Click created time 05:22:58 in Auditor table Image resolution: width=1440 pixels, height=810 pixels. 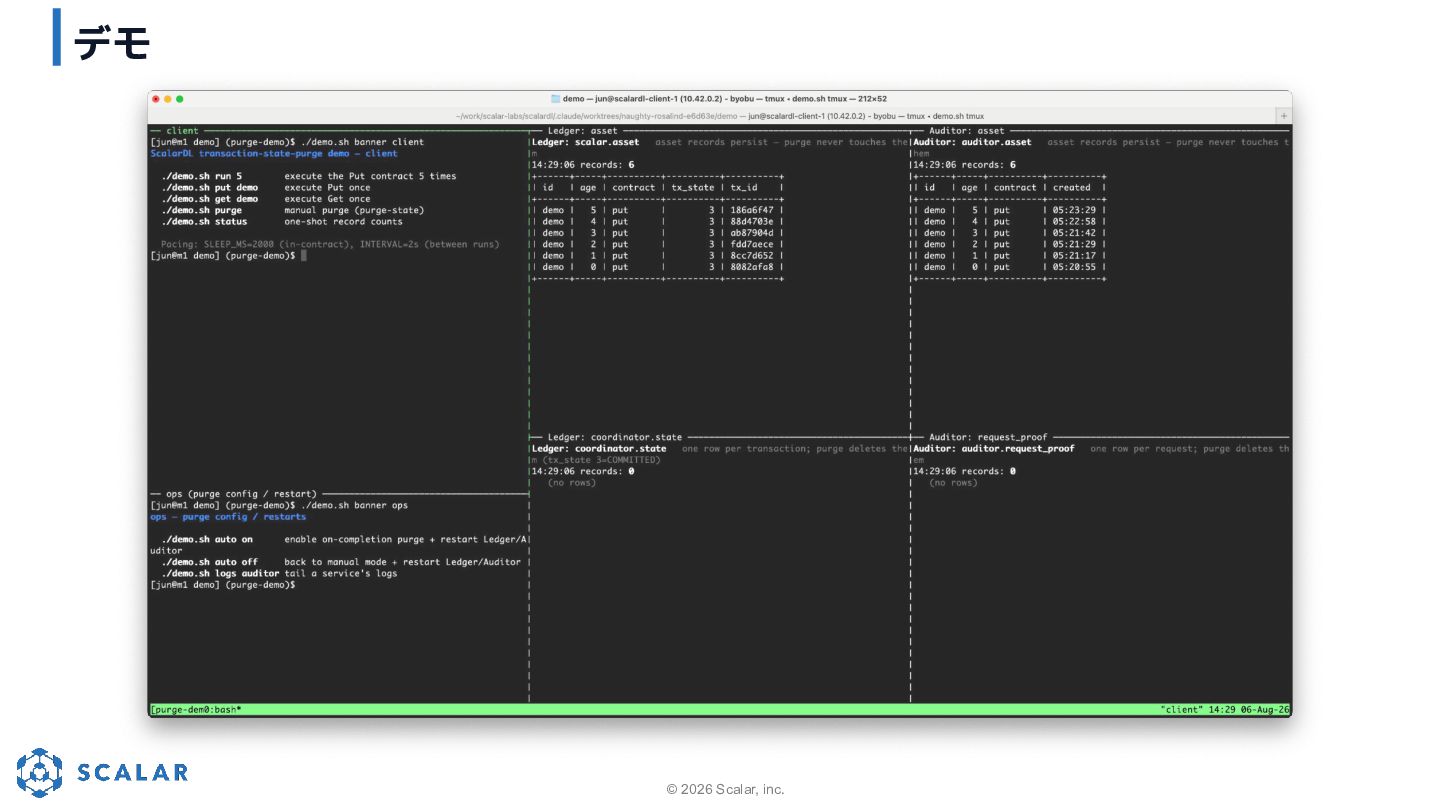pyautogui.click(x=1074, y=221)
